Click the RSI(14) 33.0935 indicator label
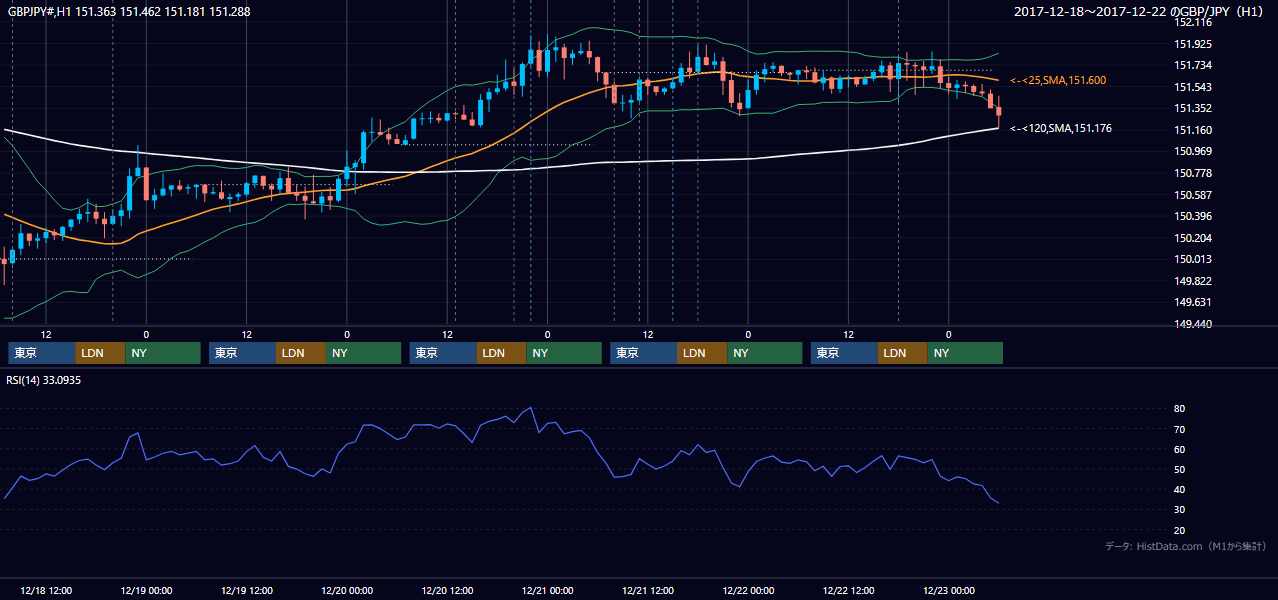The width and height of the screenshot is (1278, 600). click(x=43, y=380)
